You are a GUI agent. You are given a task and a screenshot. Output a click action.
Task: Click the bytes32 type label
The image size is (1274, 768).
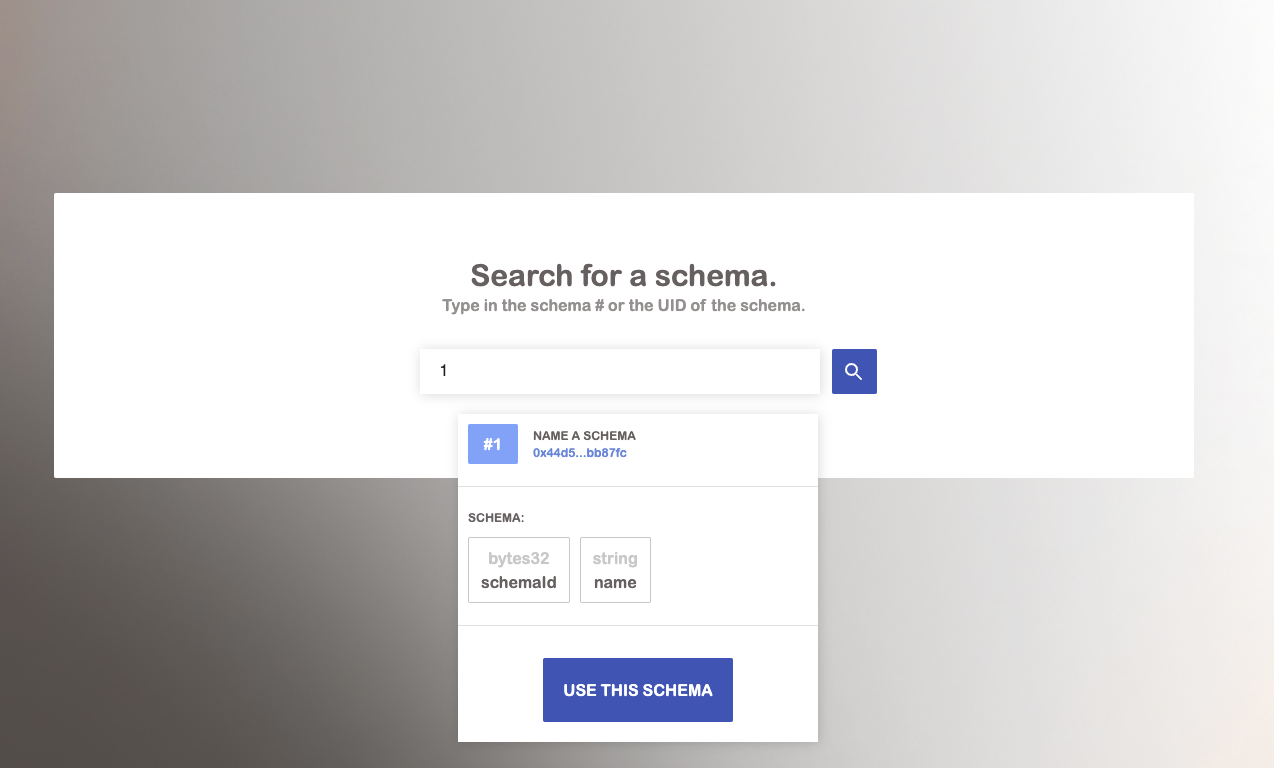click(x=518, y=559)
